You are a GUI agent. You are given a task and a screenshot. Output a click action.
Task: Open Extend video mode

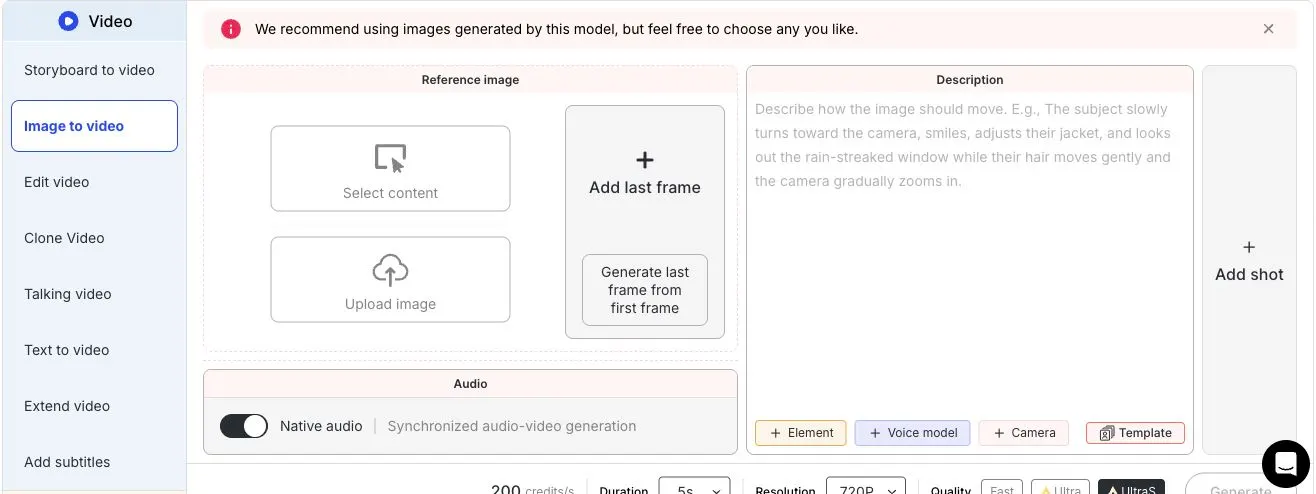94,406
